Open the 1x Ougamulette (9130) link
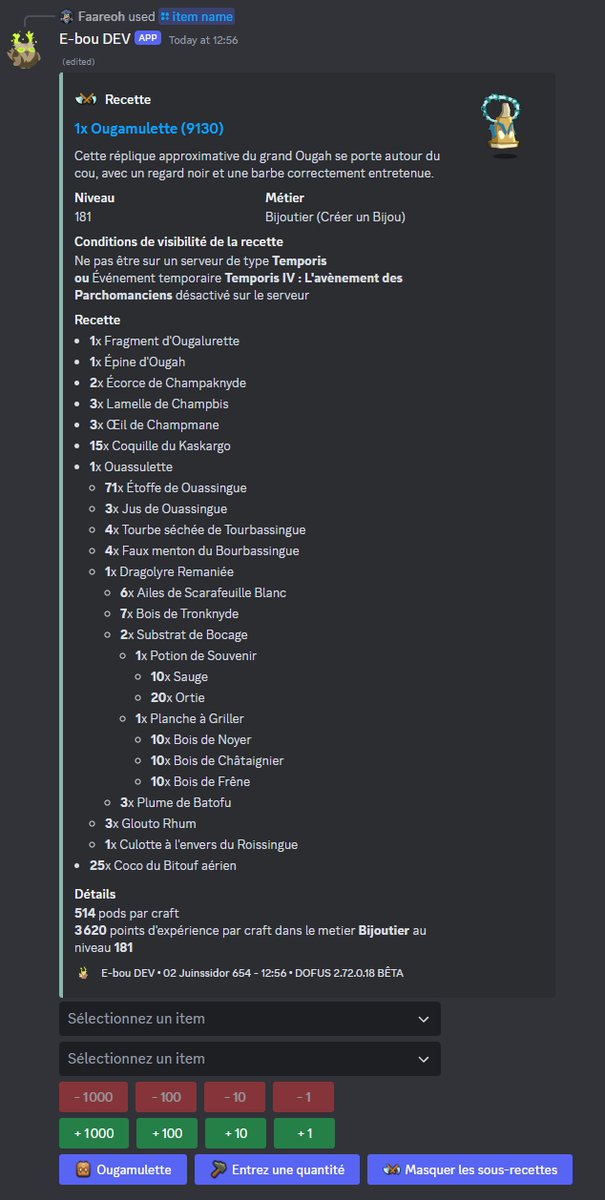The width and height of the screenshot is (605, 1200). point(149,128)
